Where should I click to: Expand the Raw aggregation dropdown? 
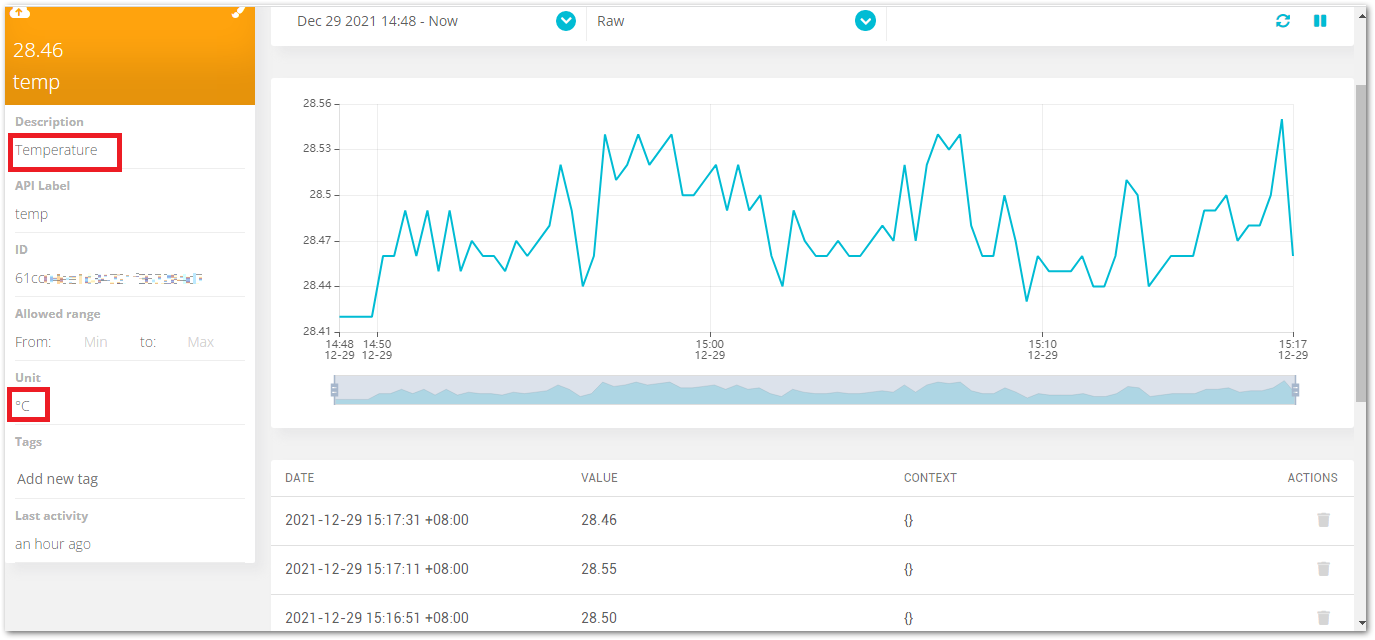(865, 21)
